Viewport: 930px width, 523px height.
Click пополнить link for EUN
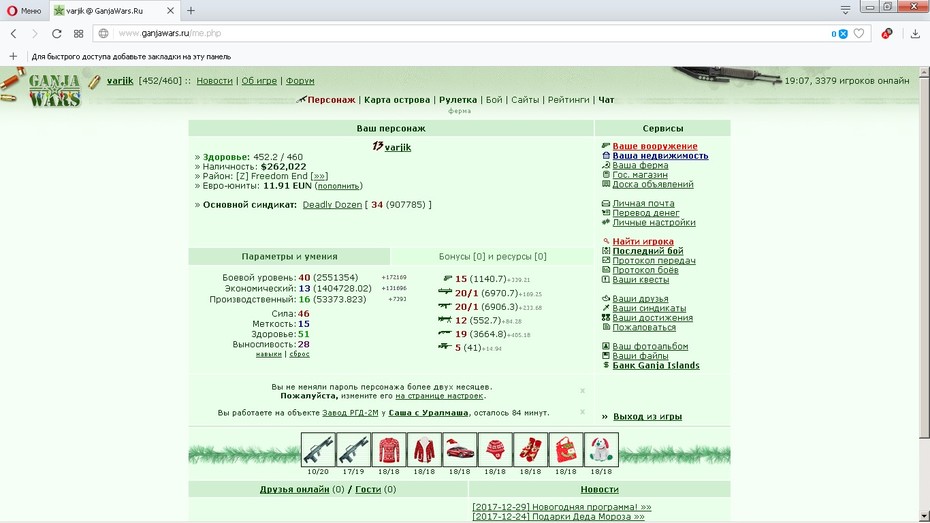pos(337,186)
